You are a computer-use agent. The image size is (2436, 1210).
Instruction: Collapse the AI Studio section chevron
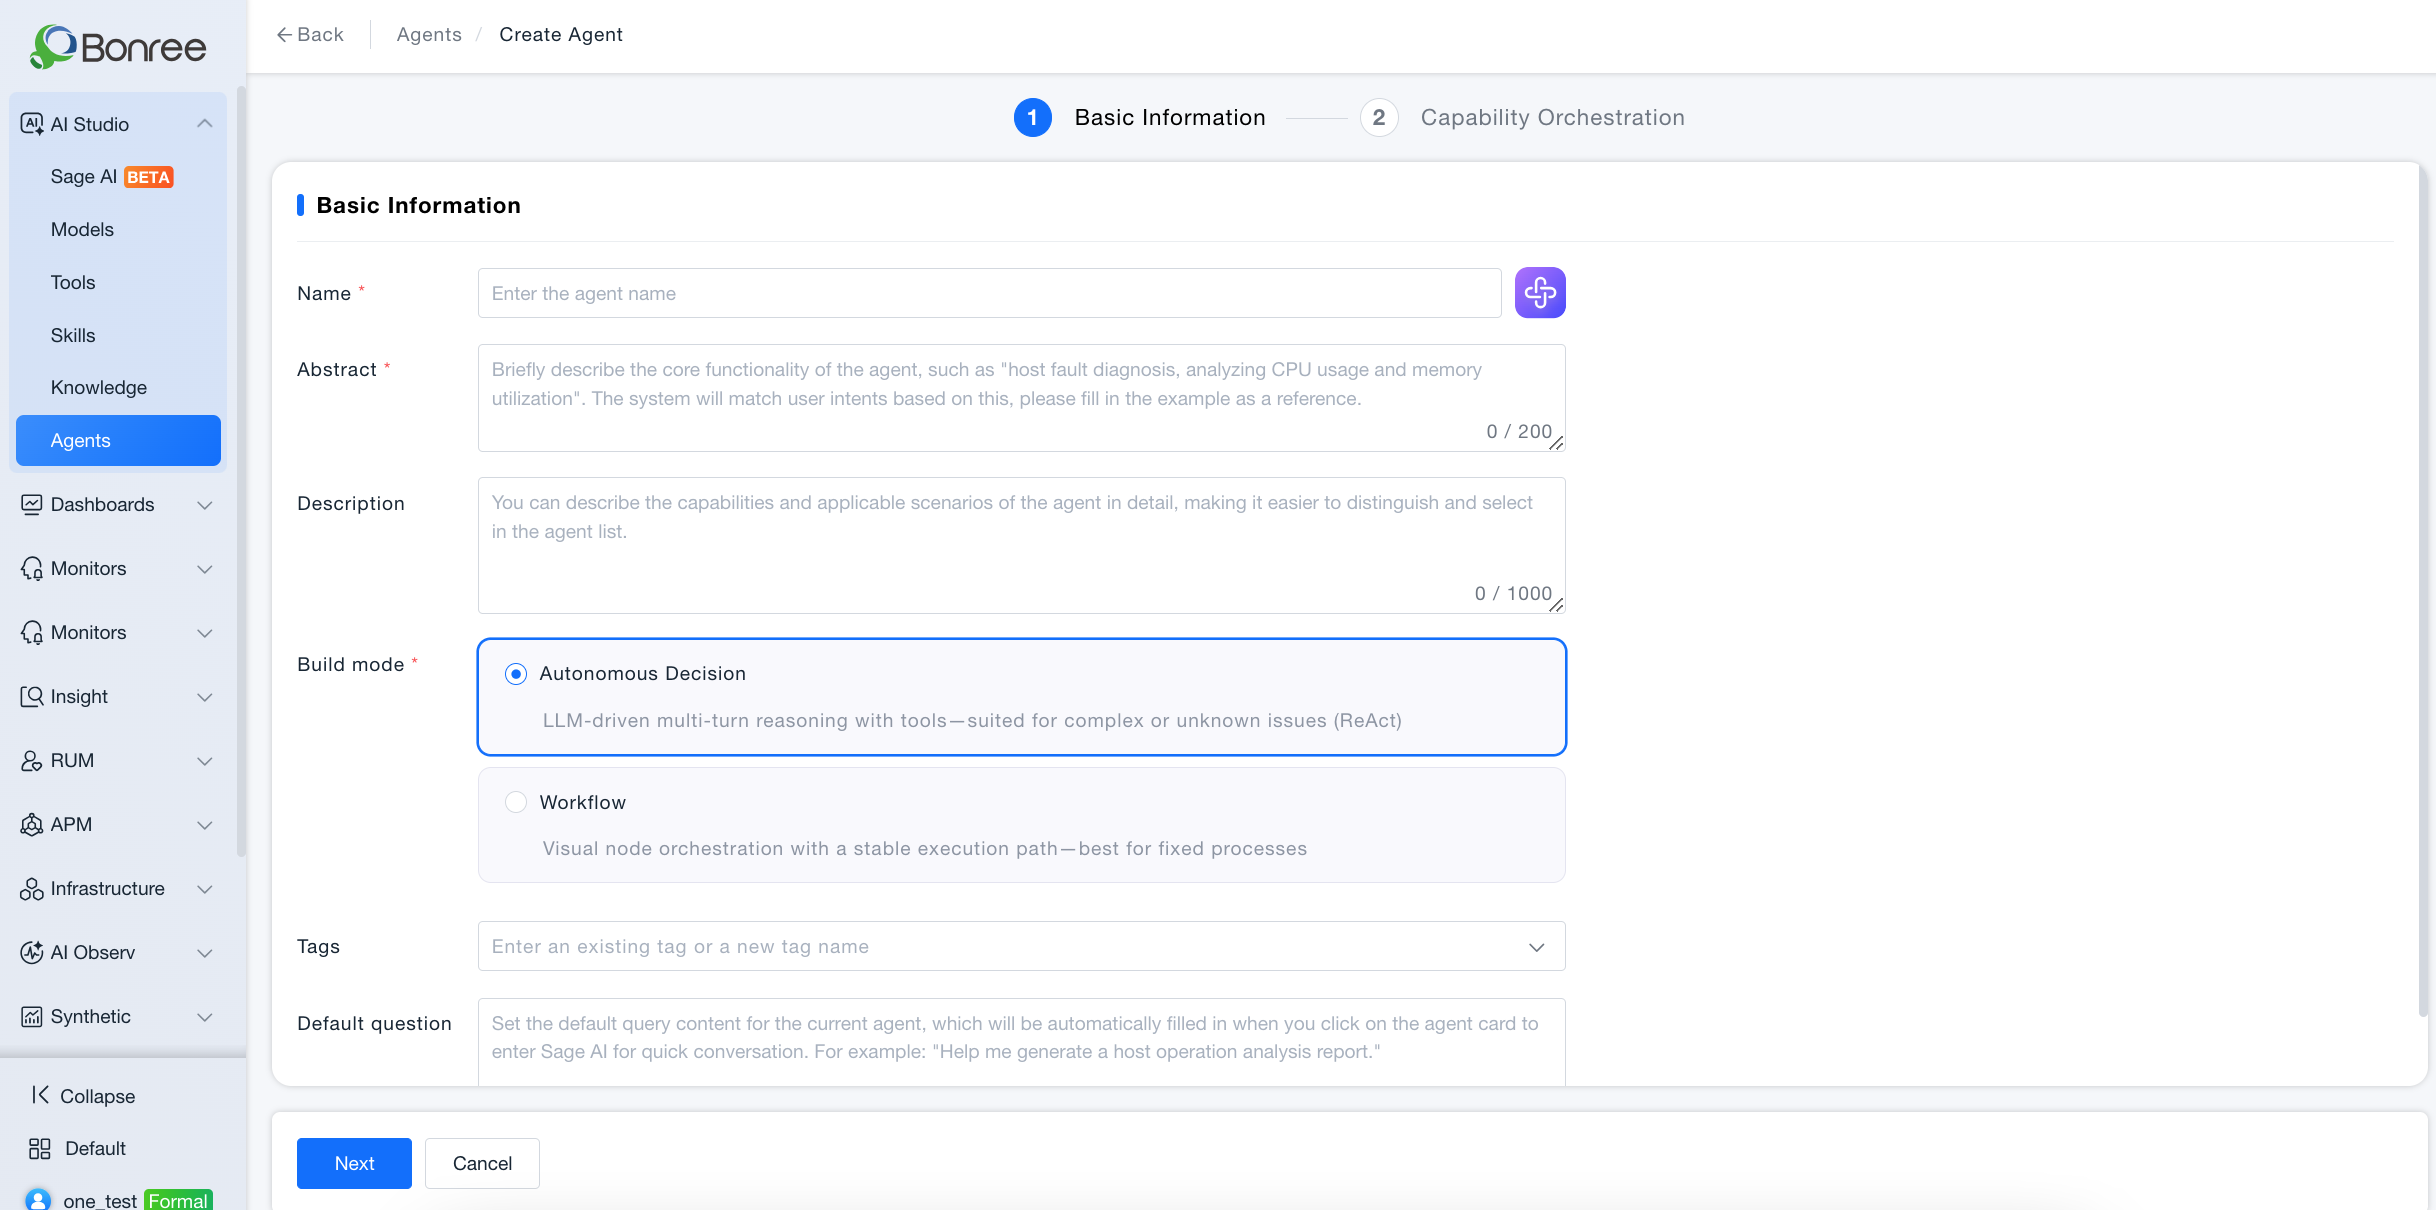(205, 124)
